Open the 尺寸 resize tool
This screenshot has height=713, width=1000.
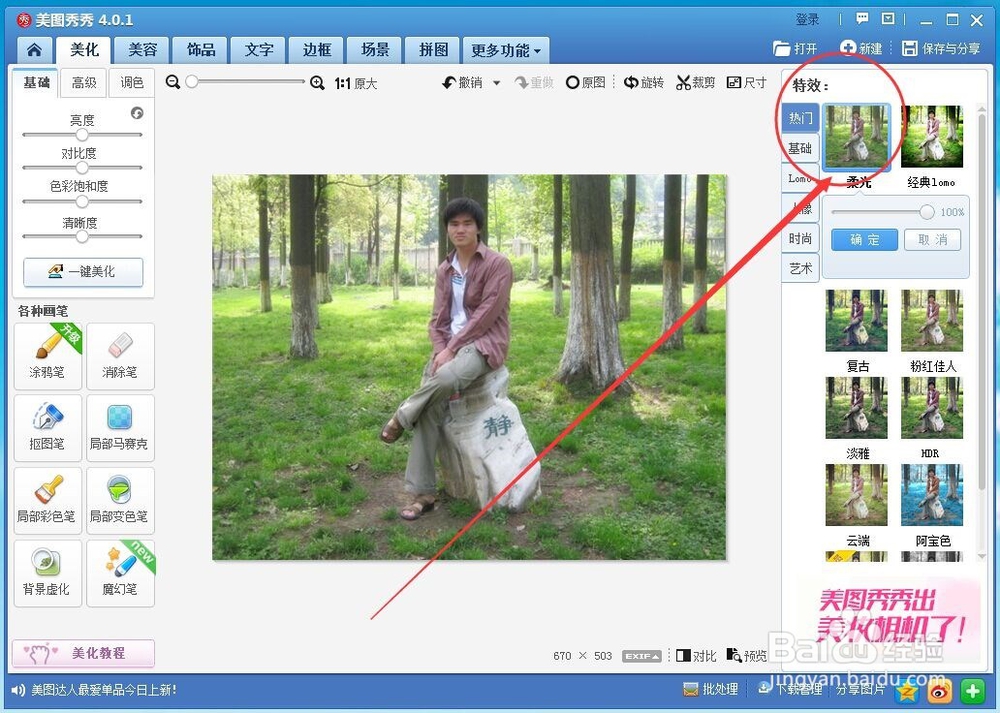[747, 82]
